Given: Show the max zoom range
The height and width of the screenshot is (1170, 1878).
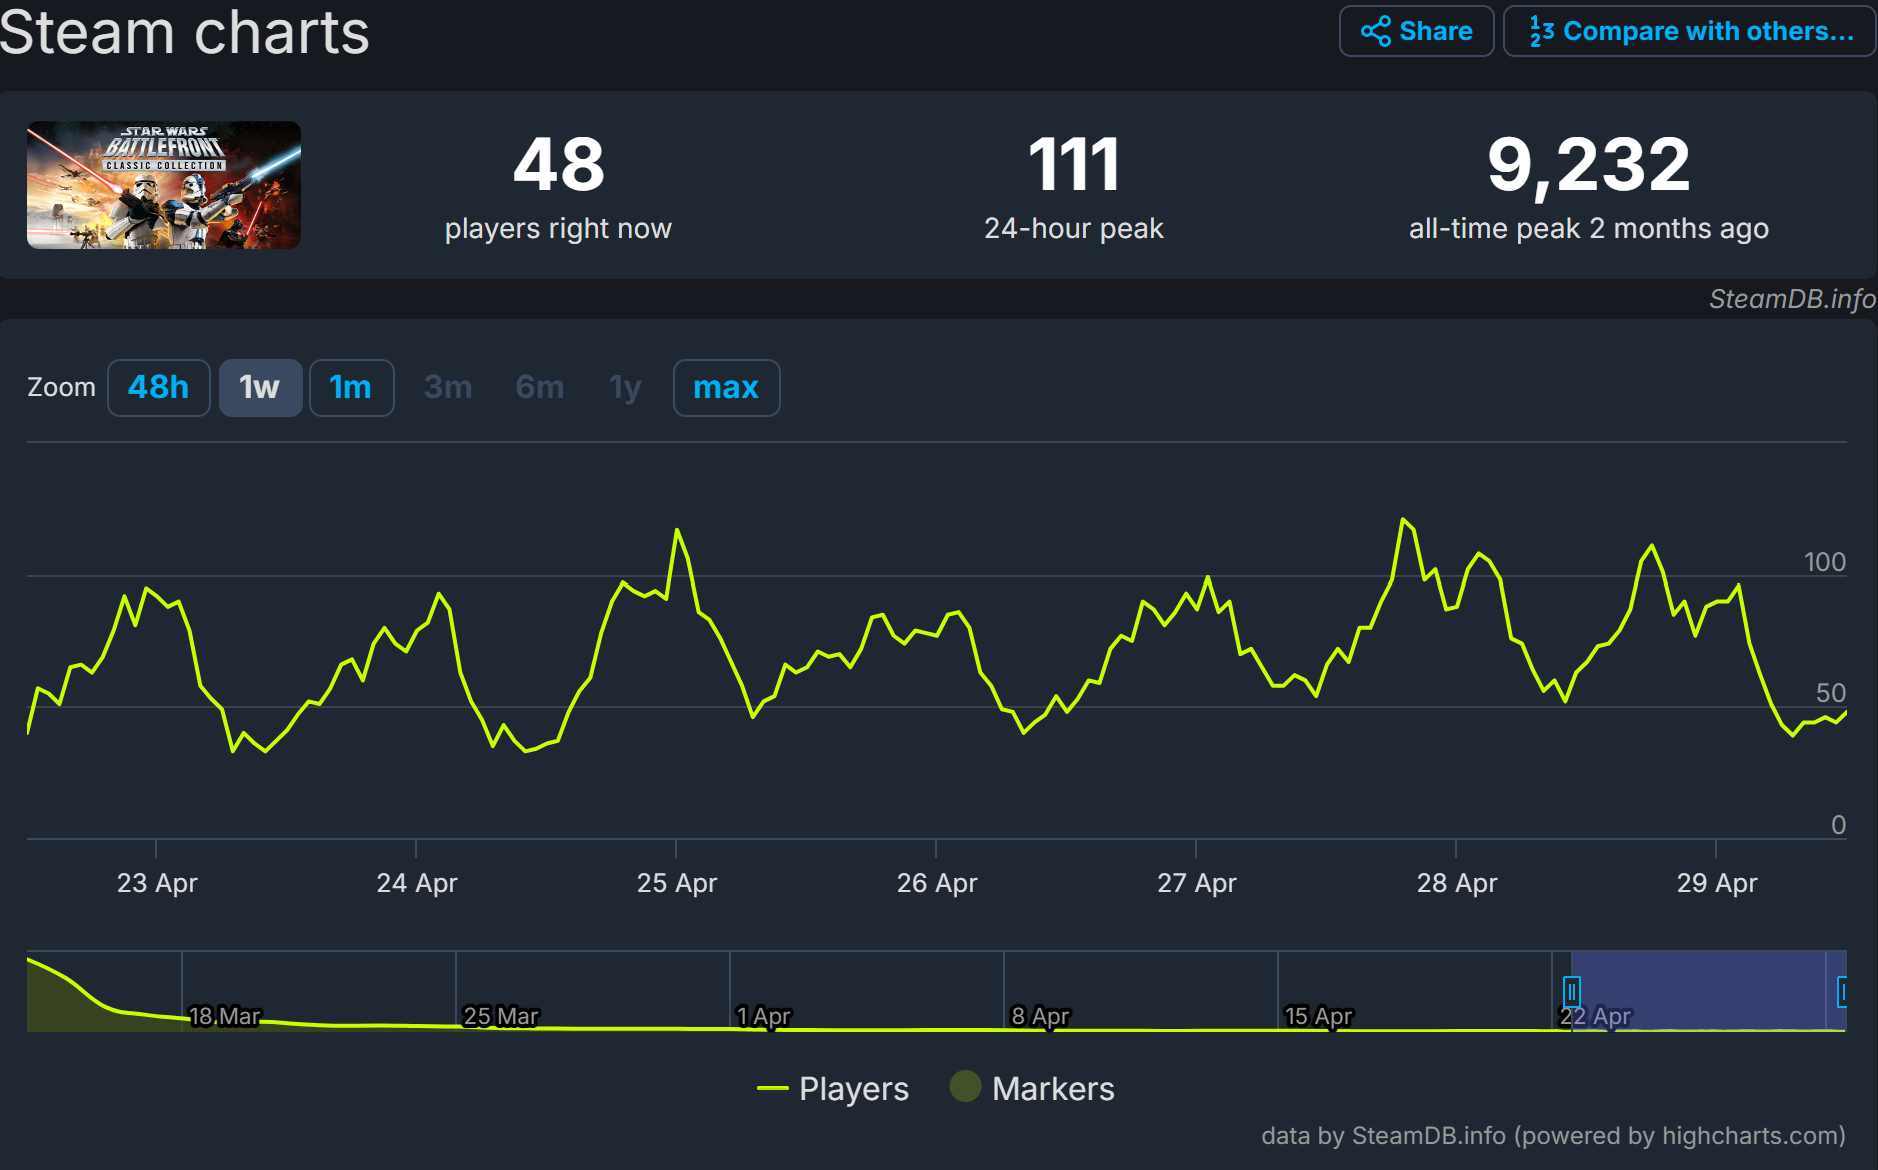Looking at the screenshot, I should pos(726,387).
